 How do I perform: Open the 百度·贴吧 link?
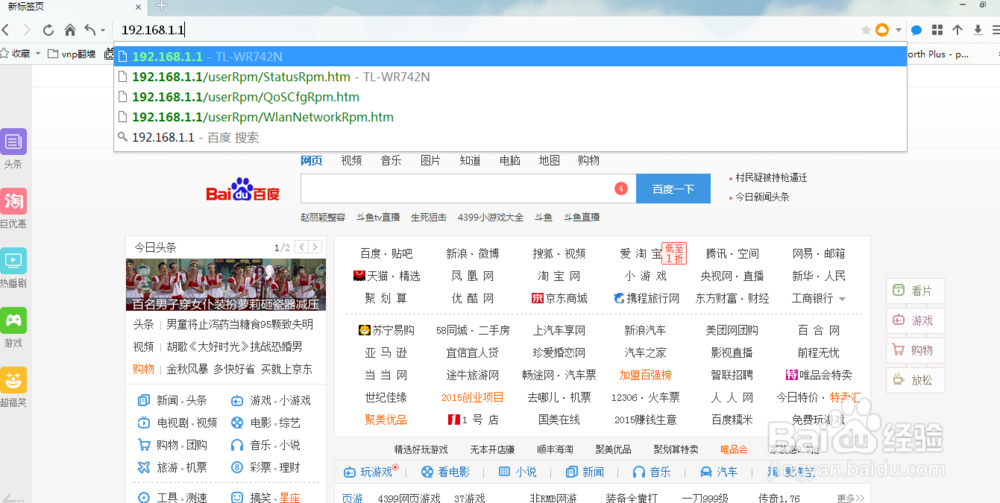(386, 254)
